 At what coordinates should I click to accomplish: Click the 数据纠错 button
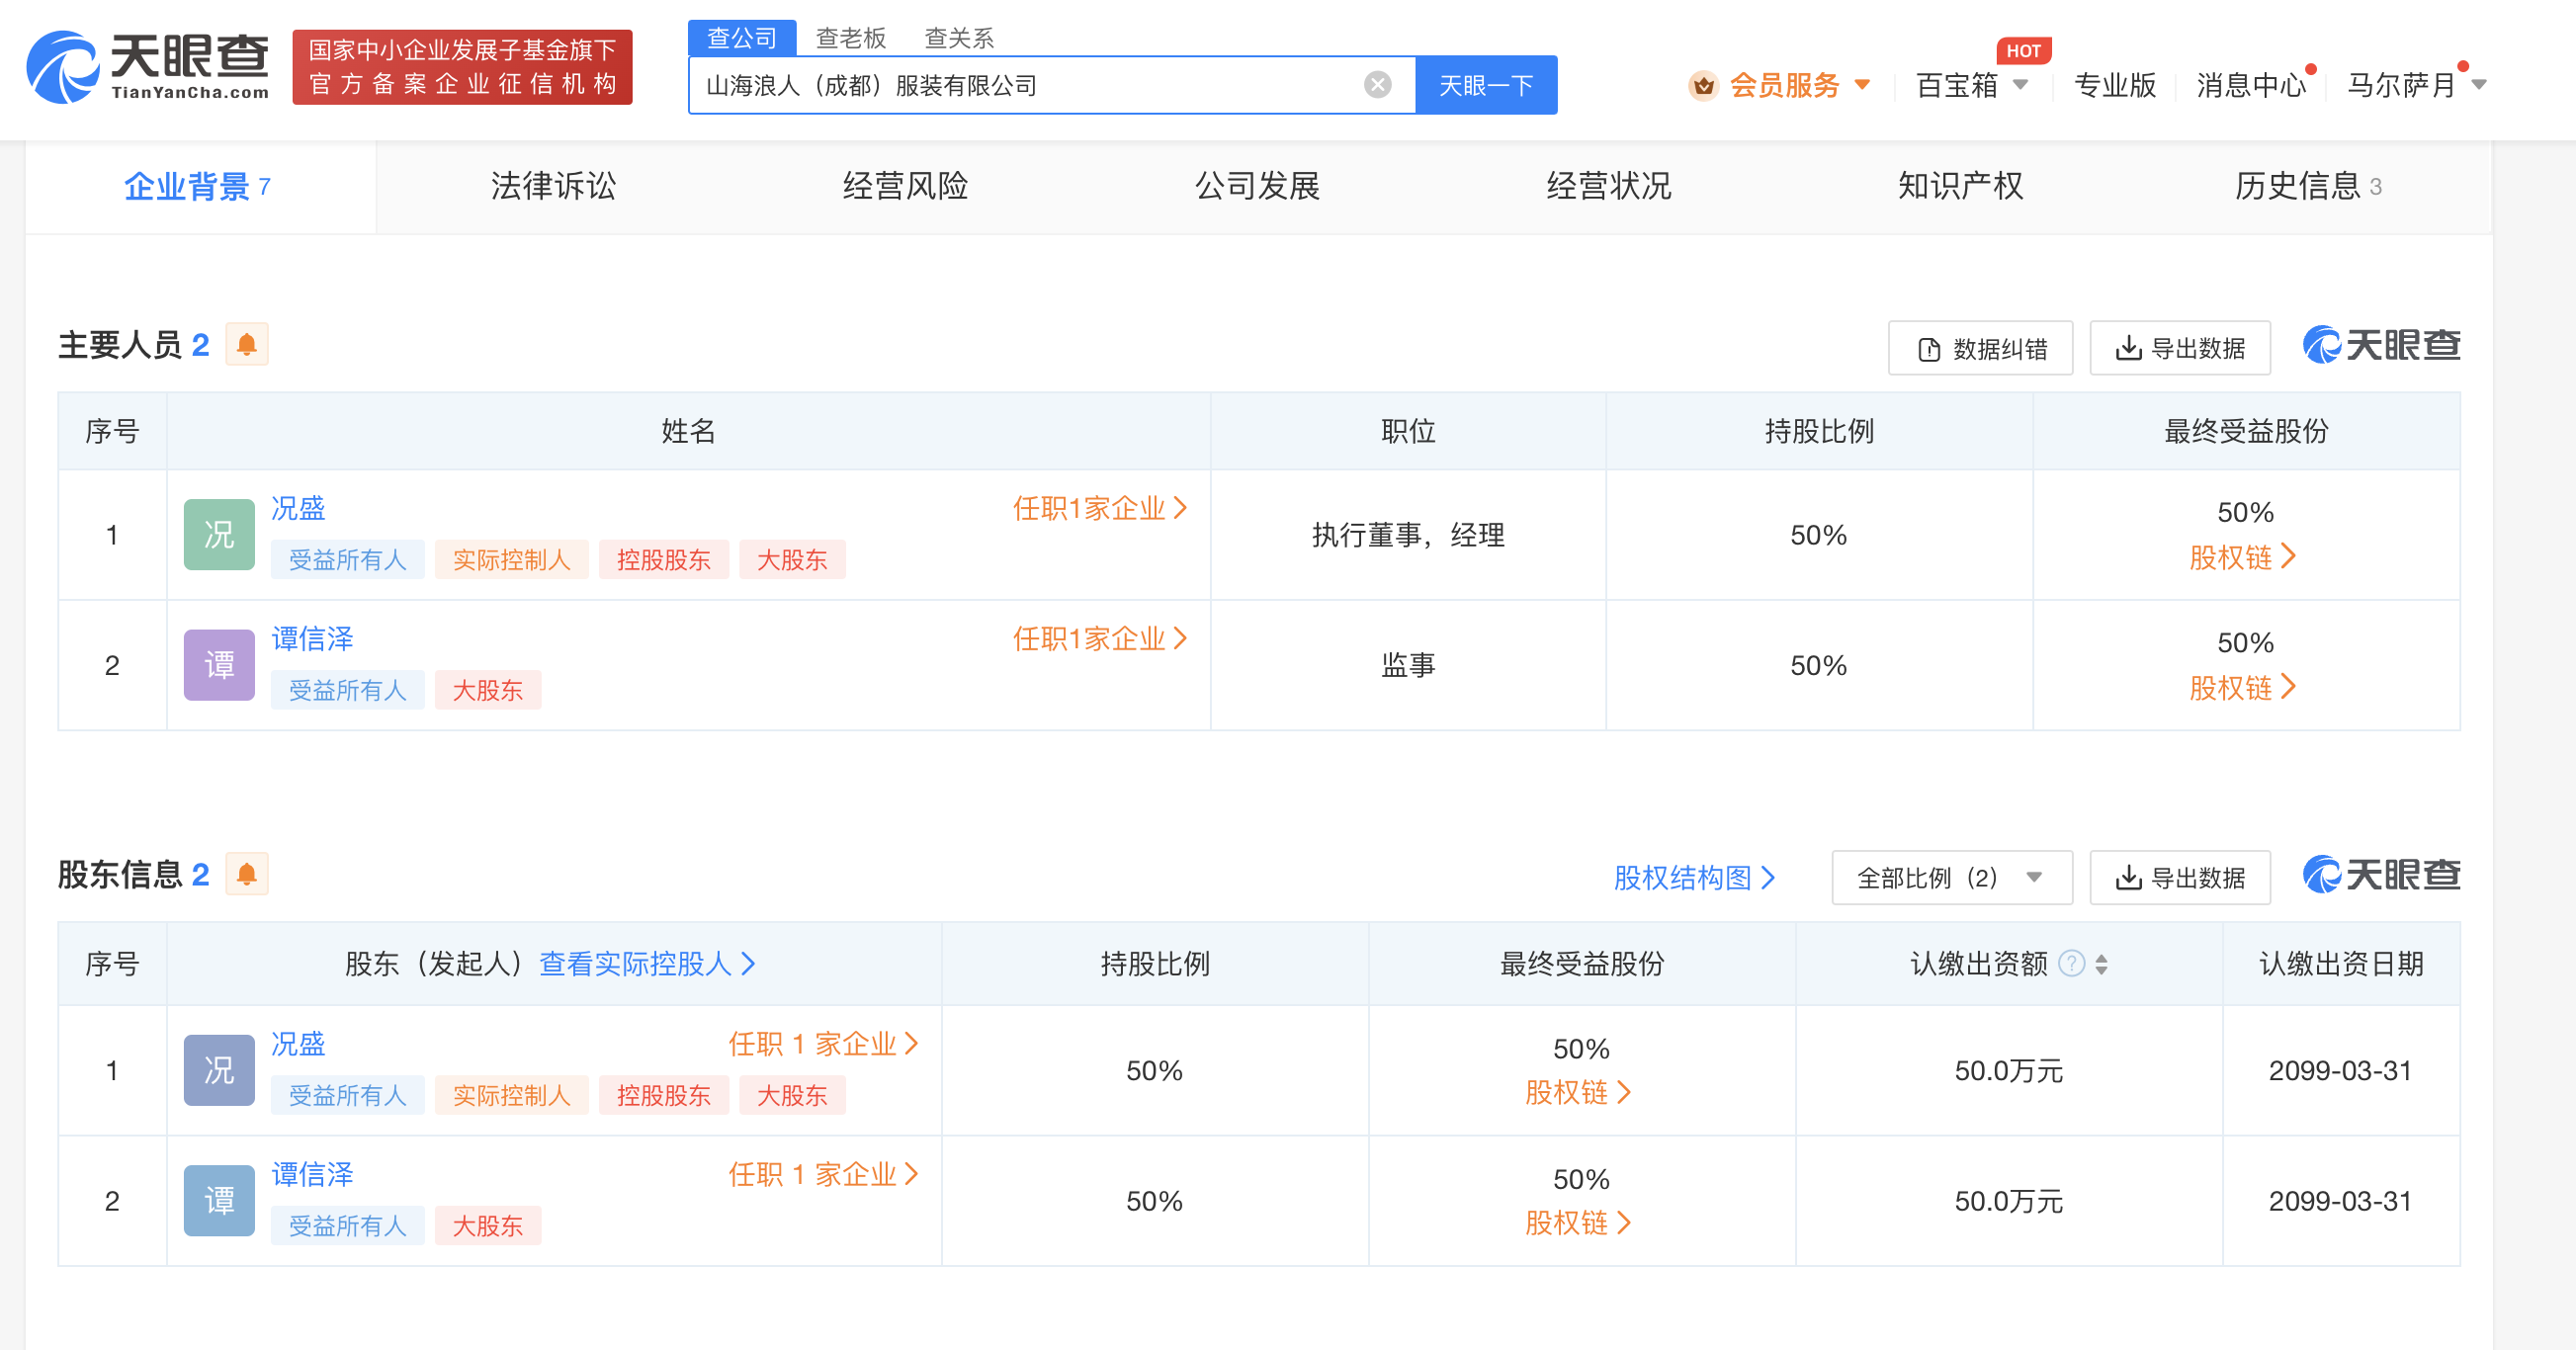pos(1980,348)
